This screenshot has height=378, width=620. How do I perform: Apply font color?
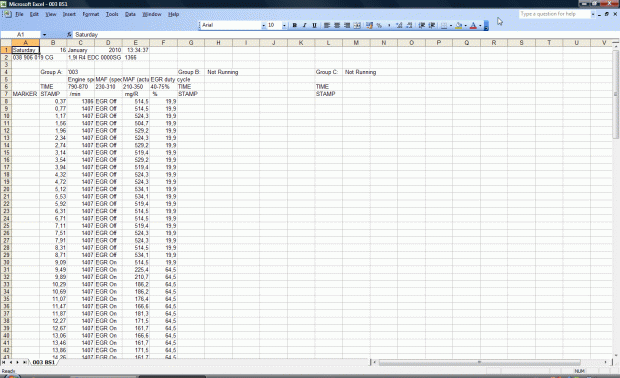pyautogui.click(x=473, y=25)
